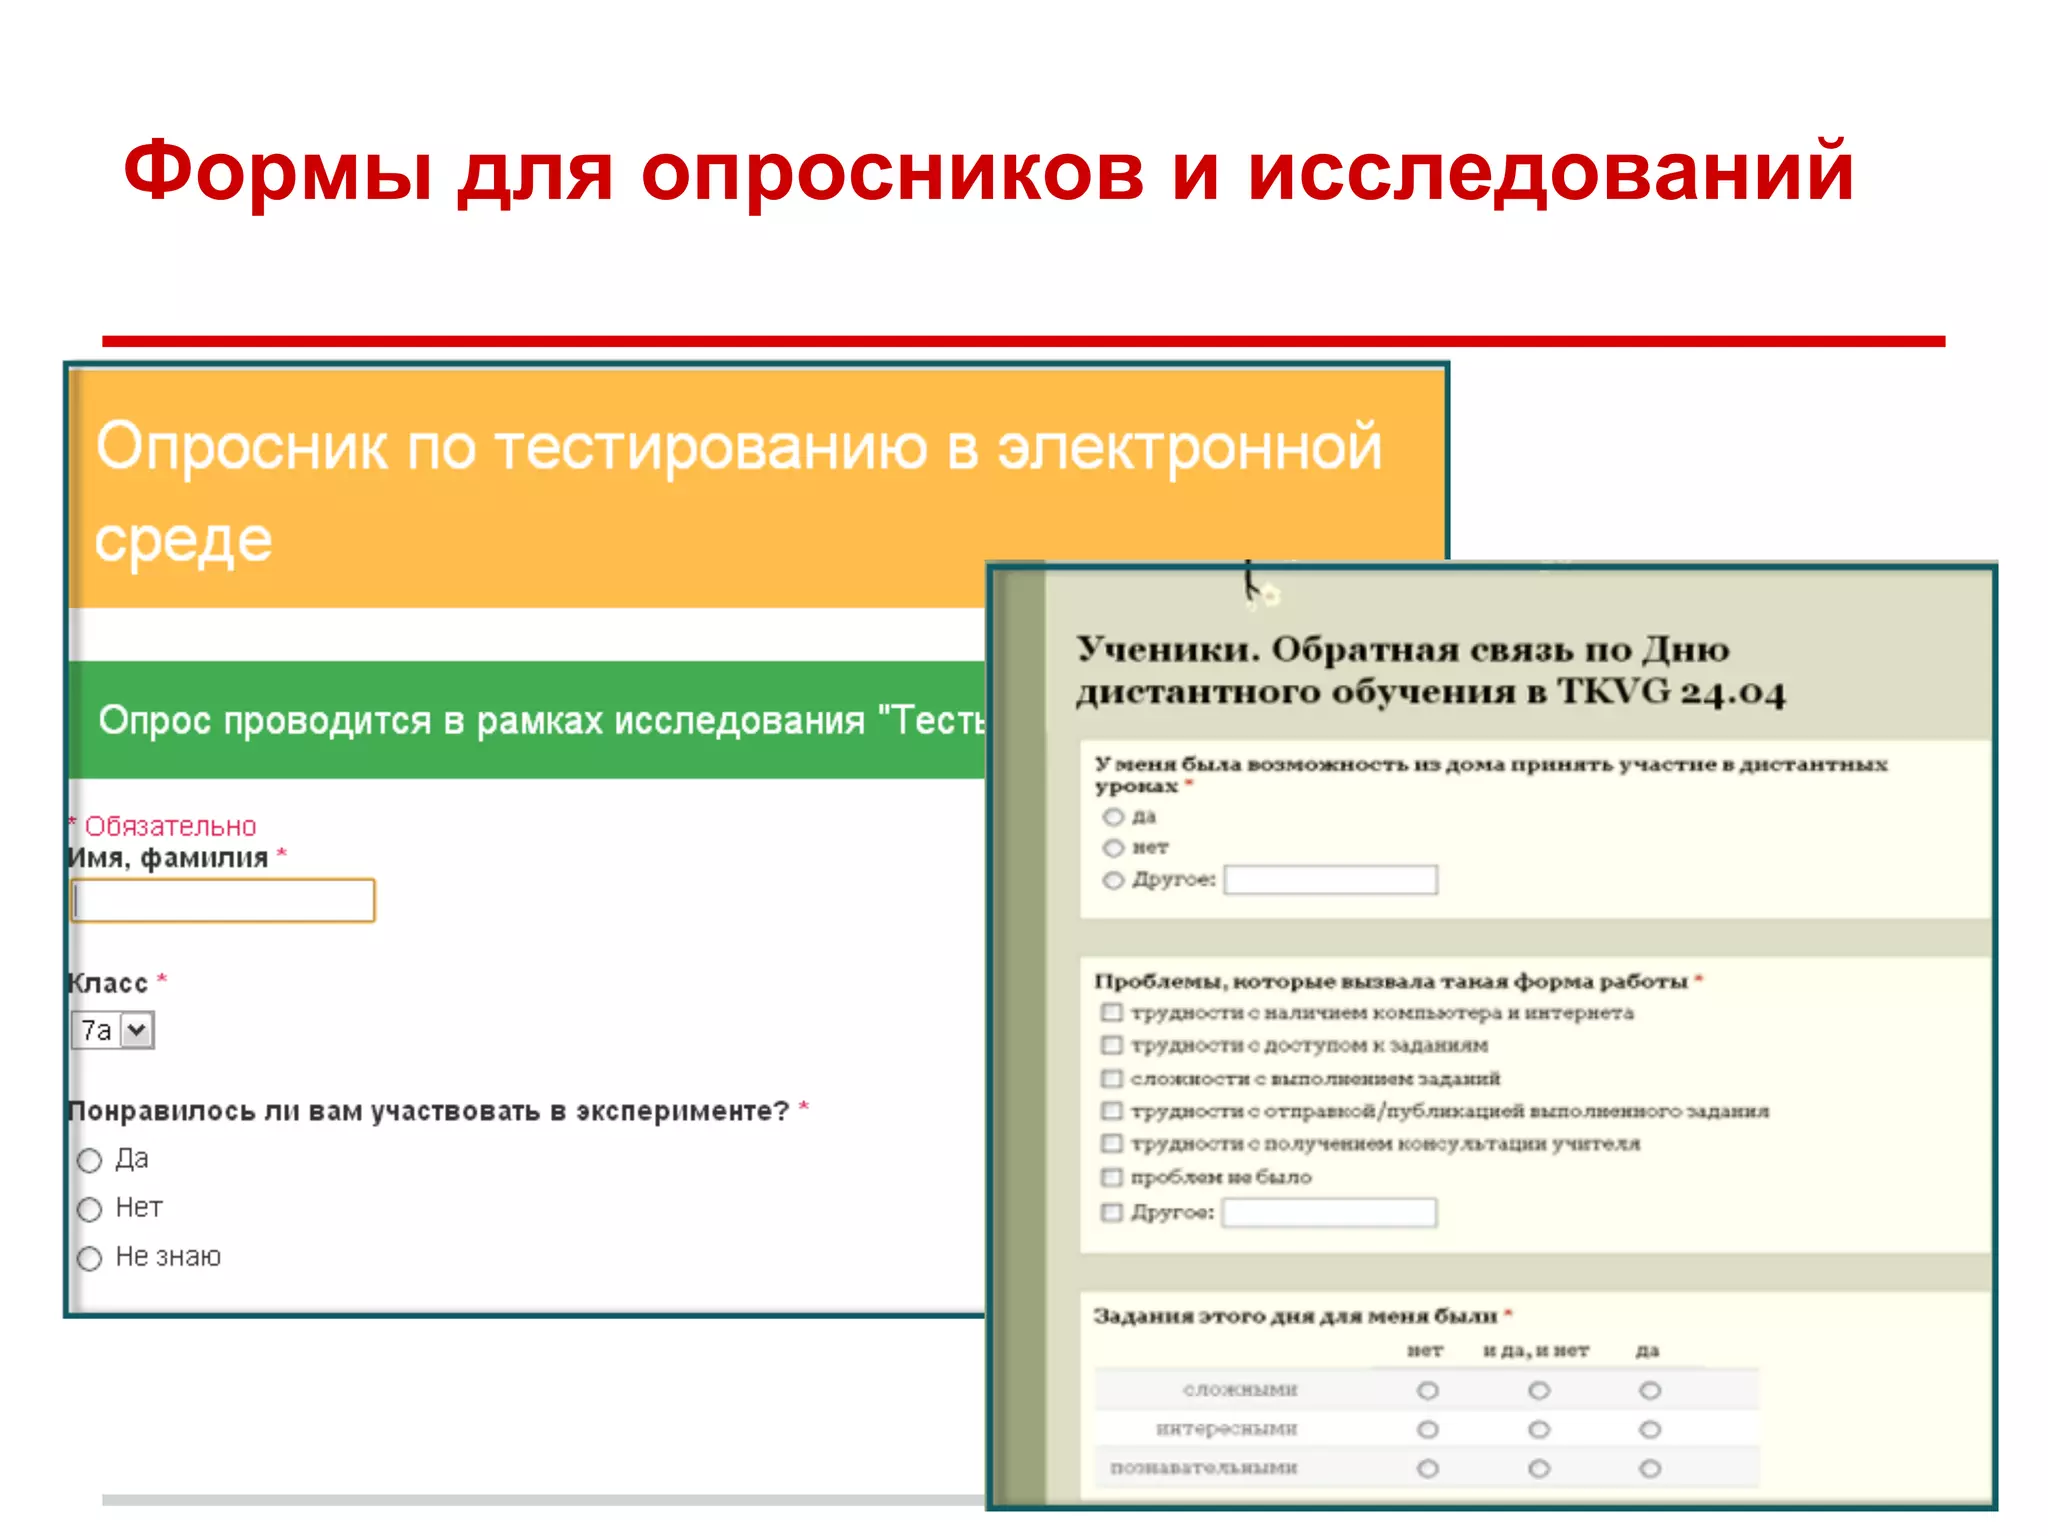The width and height of the screenshot is (2048, 1536).
Task: Click the 'Понравилось ли вам участвовать в эксперименте?' question
Action: (437, 1111)
